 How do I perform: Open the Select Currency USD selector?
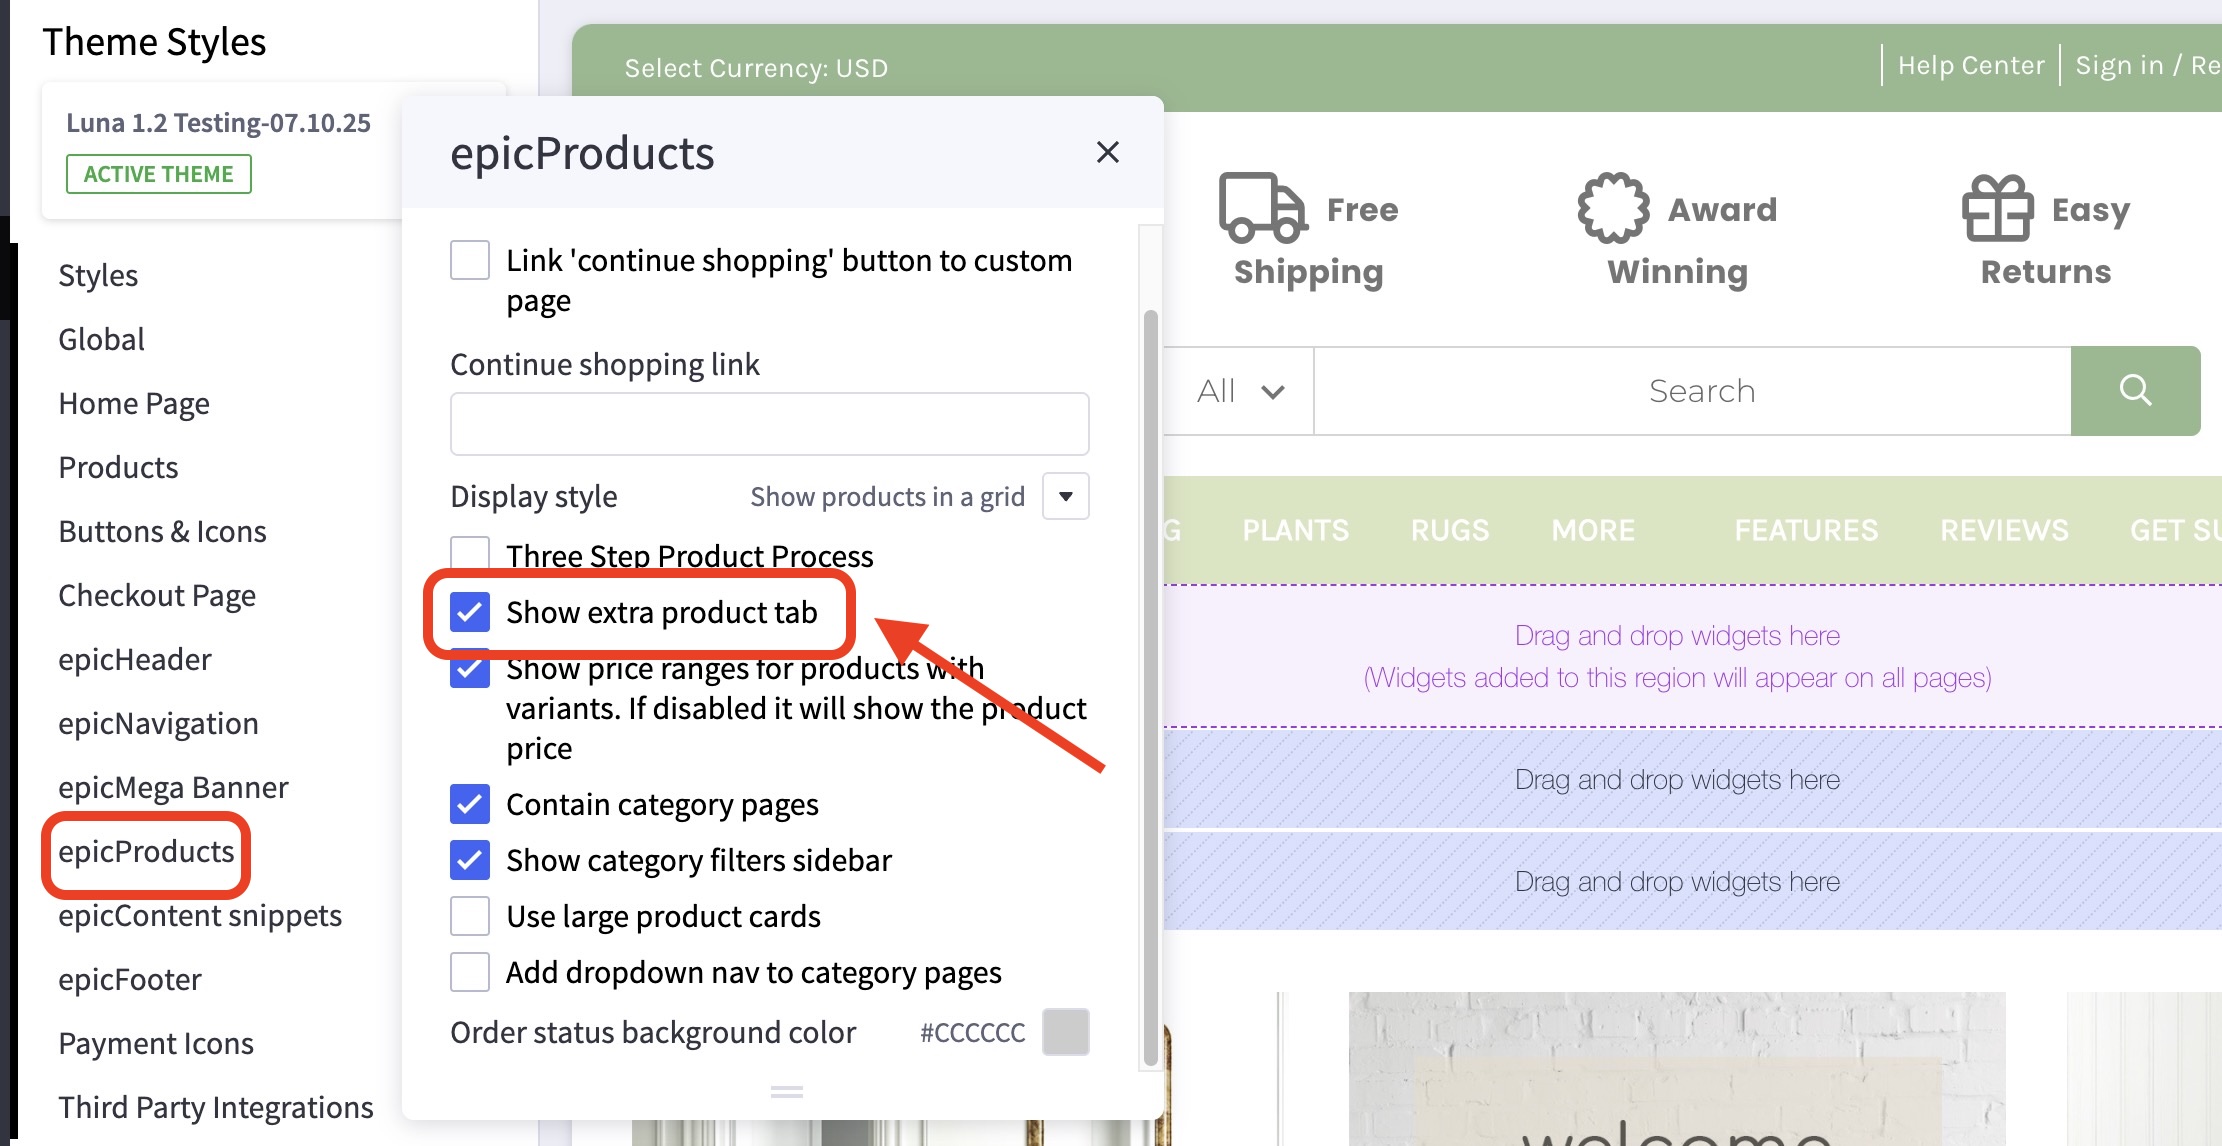756,67
